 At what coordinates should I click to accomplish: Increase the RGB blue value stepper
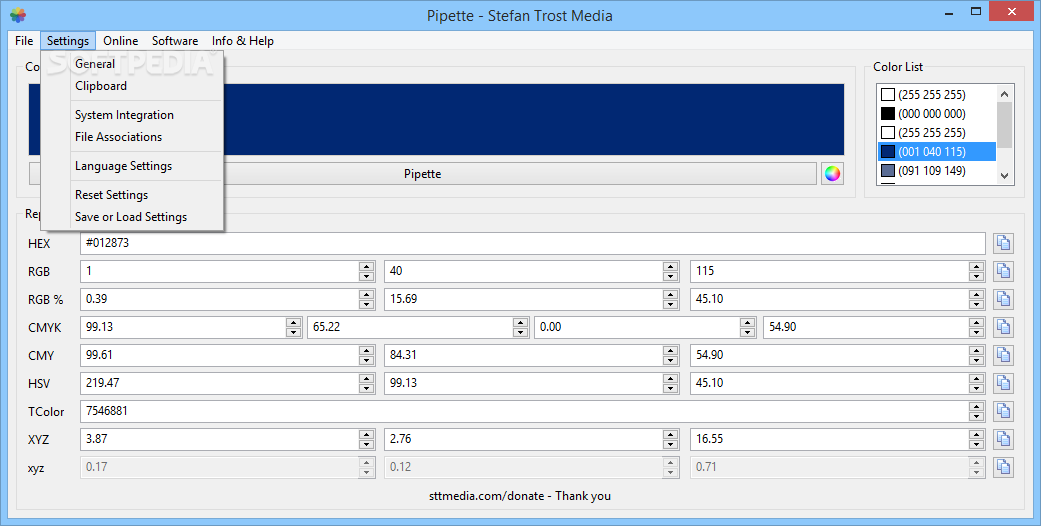(976, 267)
